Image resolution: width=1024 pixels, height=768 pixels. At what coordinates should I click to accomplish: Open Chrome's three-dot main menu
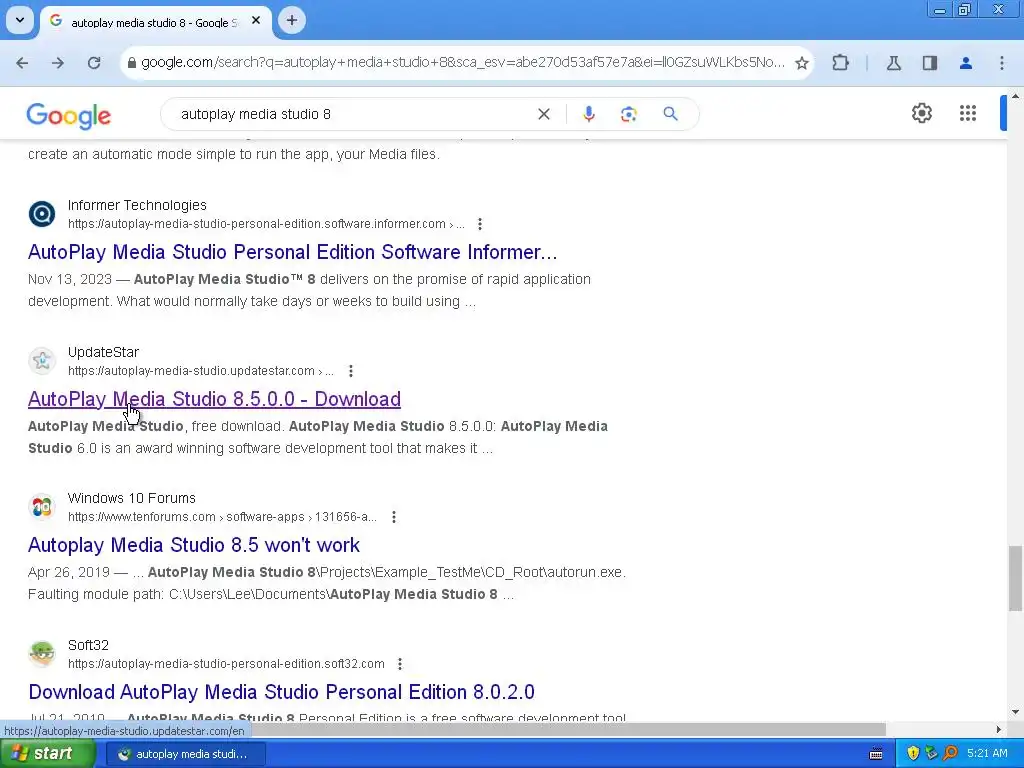tap(1002, 63)
